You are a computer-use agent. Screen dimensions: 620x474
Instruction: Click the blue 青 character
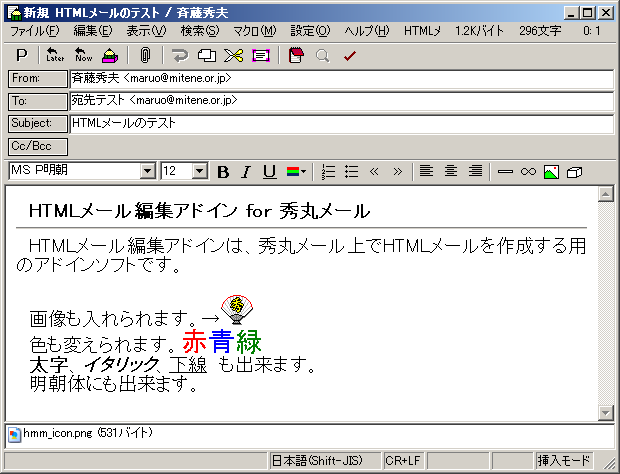point(221,341)
